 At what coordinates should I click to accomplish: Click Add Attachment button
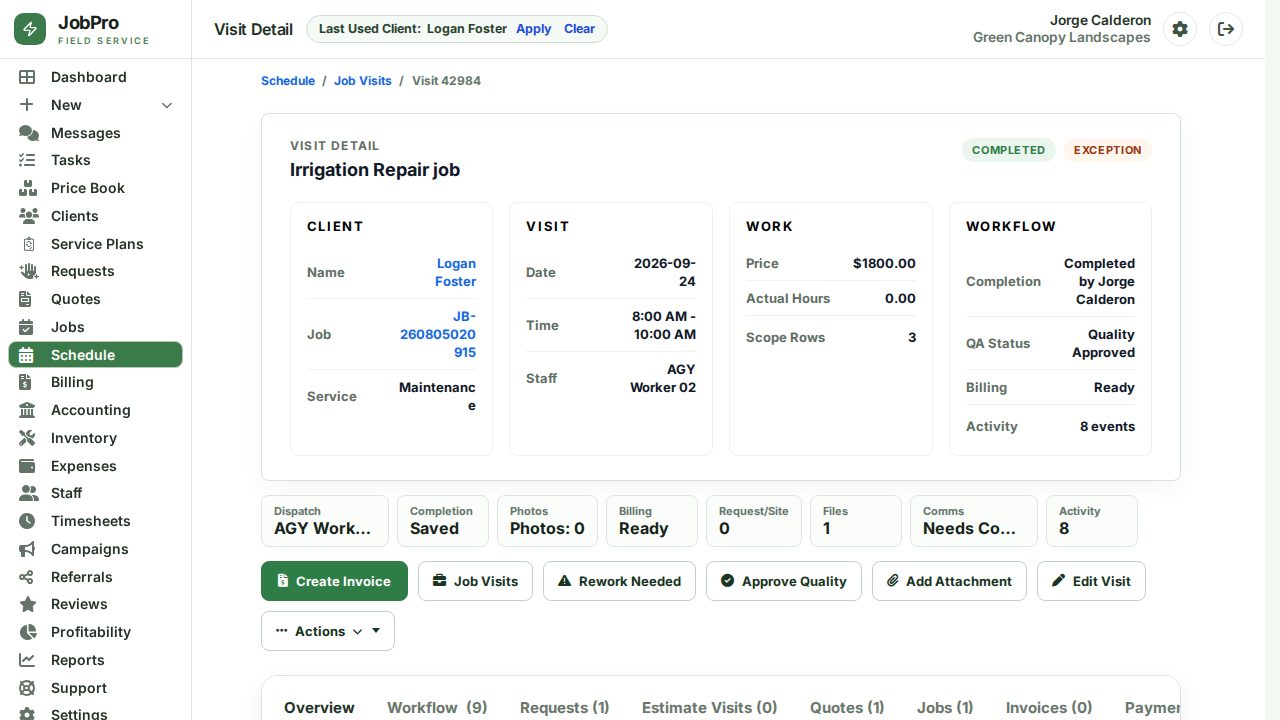pyautogui.click(x=949, y=581)
